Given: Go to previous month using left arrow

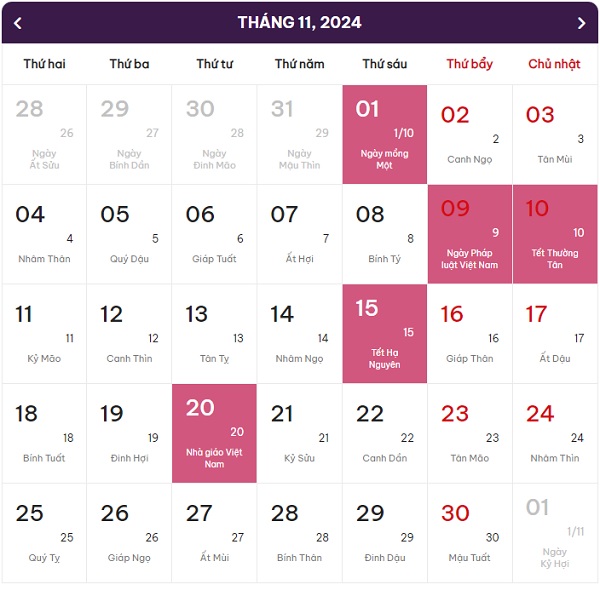Looking at the screenshot, I should click(x=18, y=23).
